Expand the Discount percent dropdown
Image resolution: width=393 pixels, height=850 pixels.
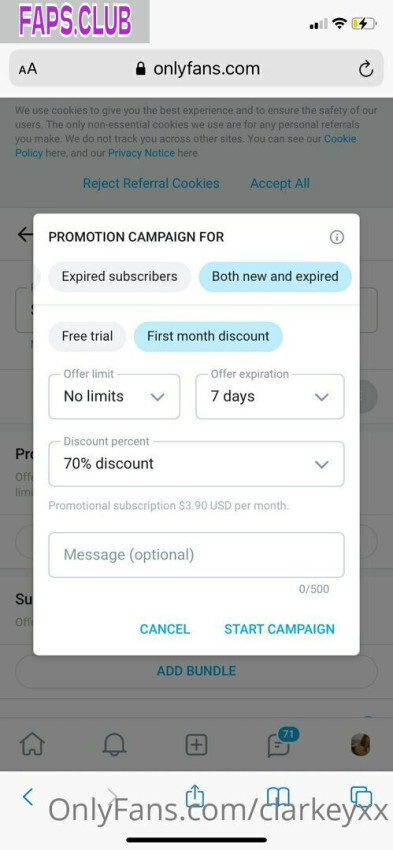click(196, 463)
